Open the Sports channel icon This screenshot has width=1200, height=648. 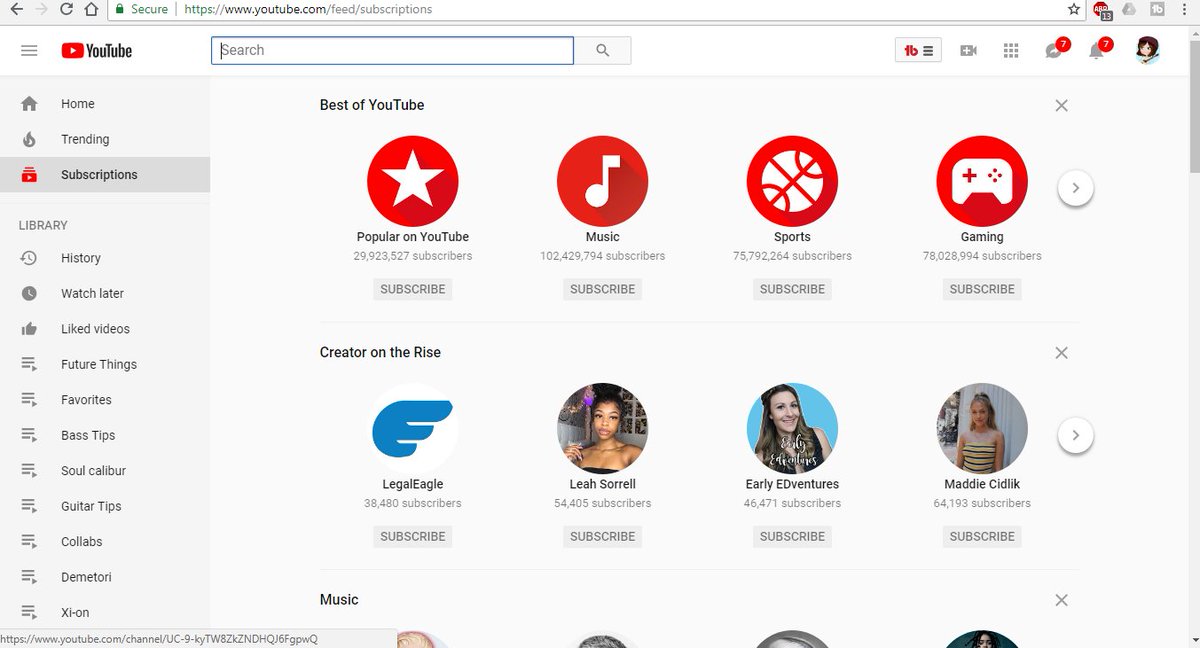tap(792, 181)
